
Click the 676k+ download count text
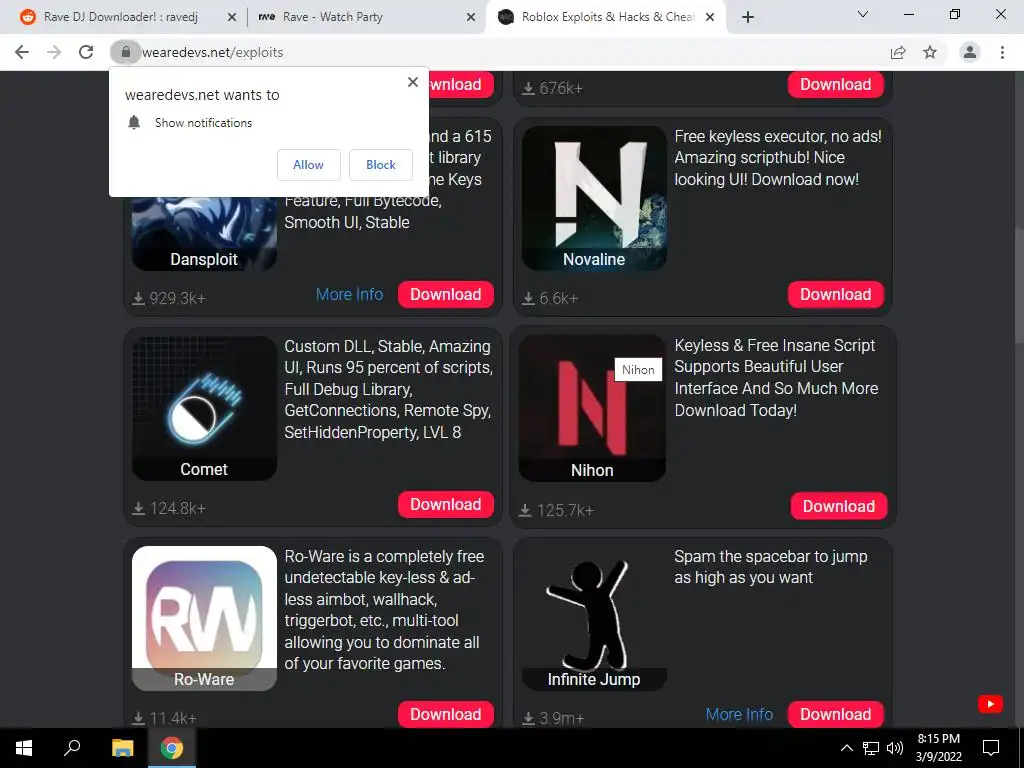[560, 88]
